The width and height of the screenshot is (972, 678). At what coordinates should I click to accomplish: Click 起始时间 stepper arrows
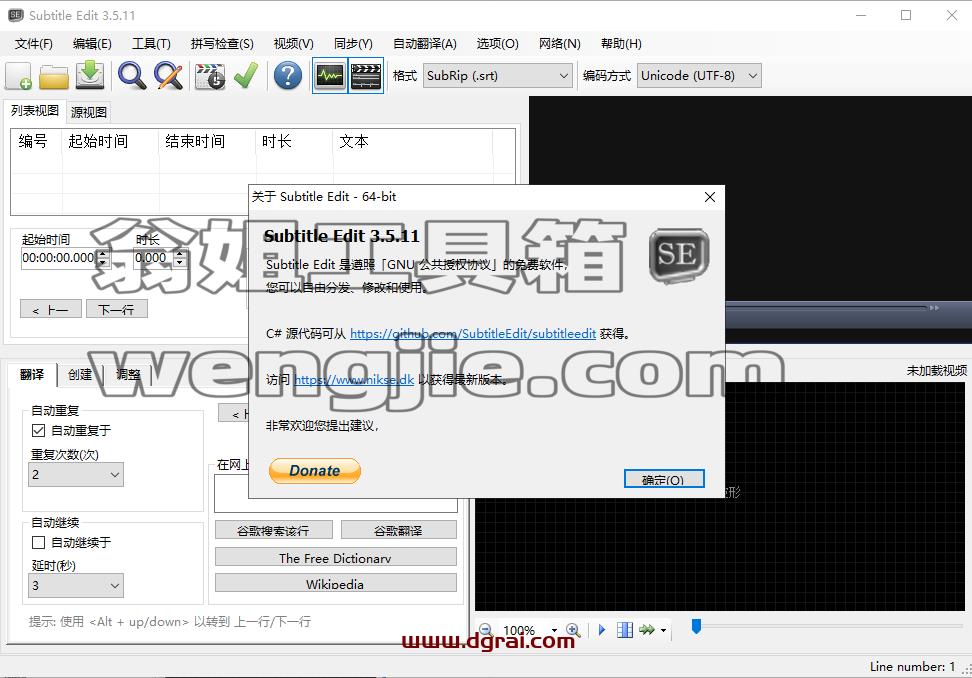click(103, 258)
